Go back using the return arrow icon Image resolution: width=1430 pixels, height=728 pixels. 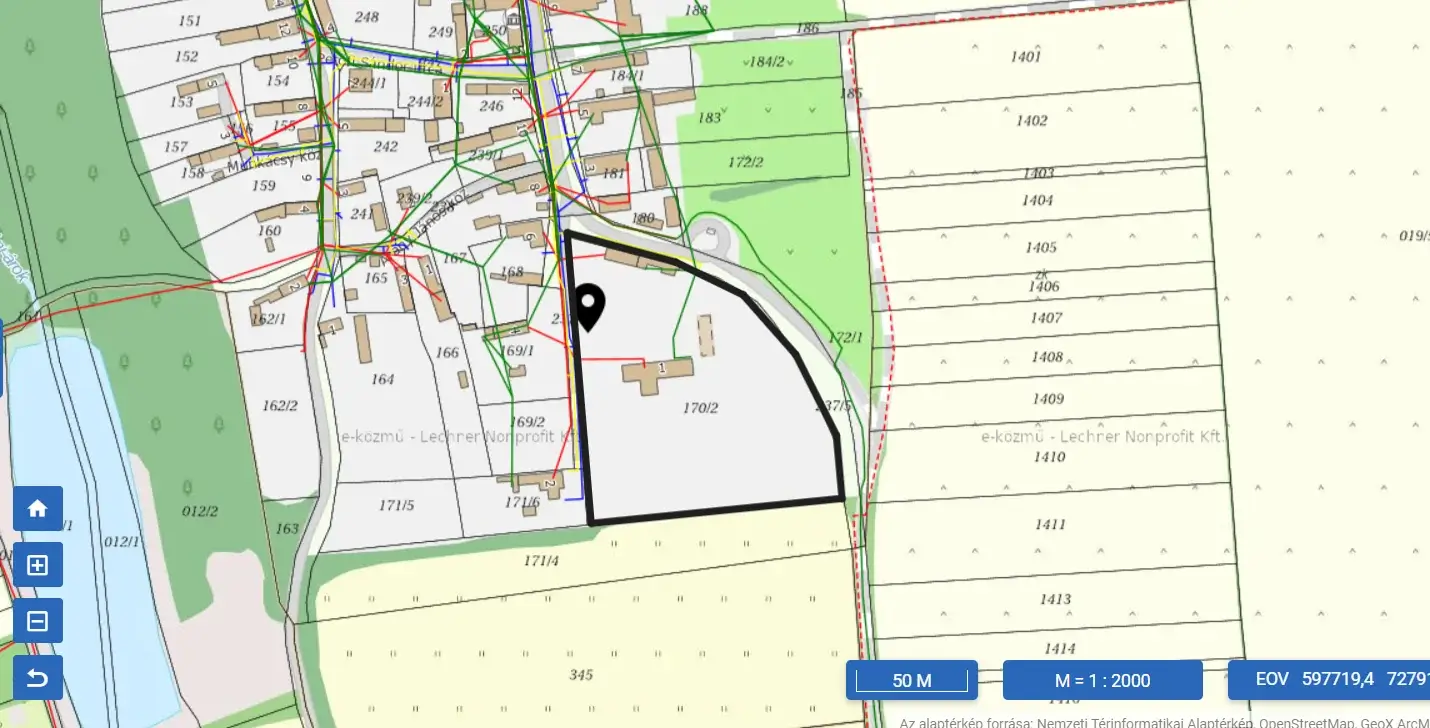point(38,678)
